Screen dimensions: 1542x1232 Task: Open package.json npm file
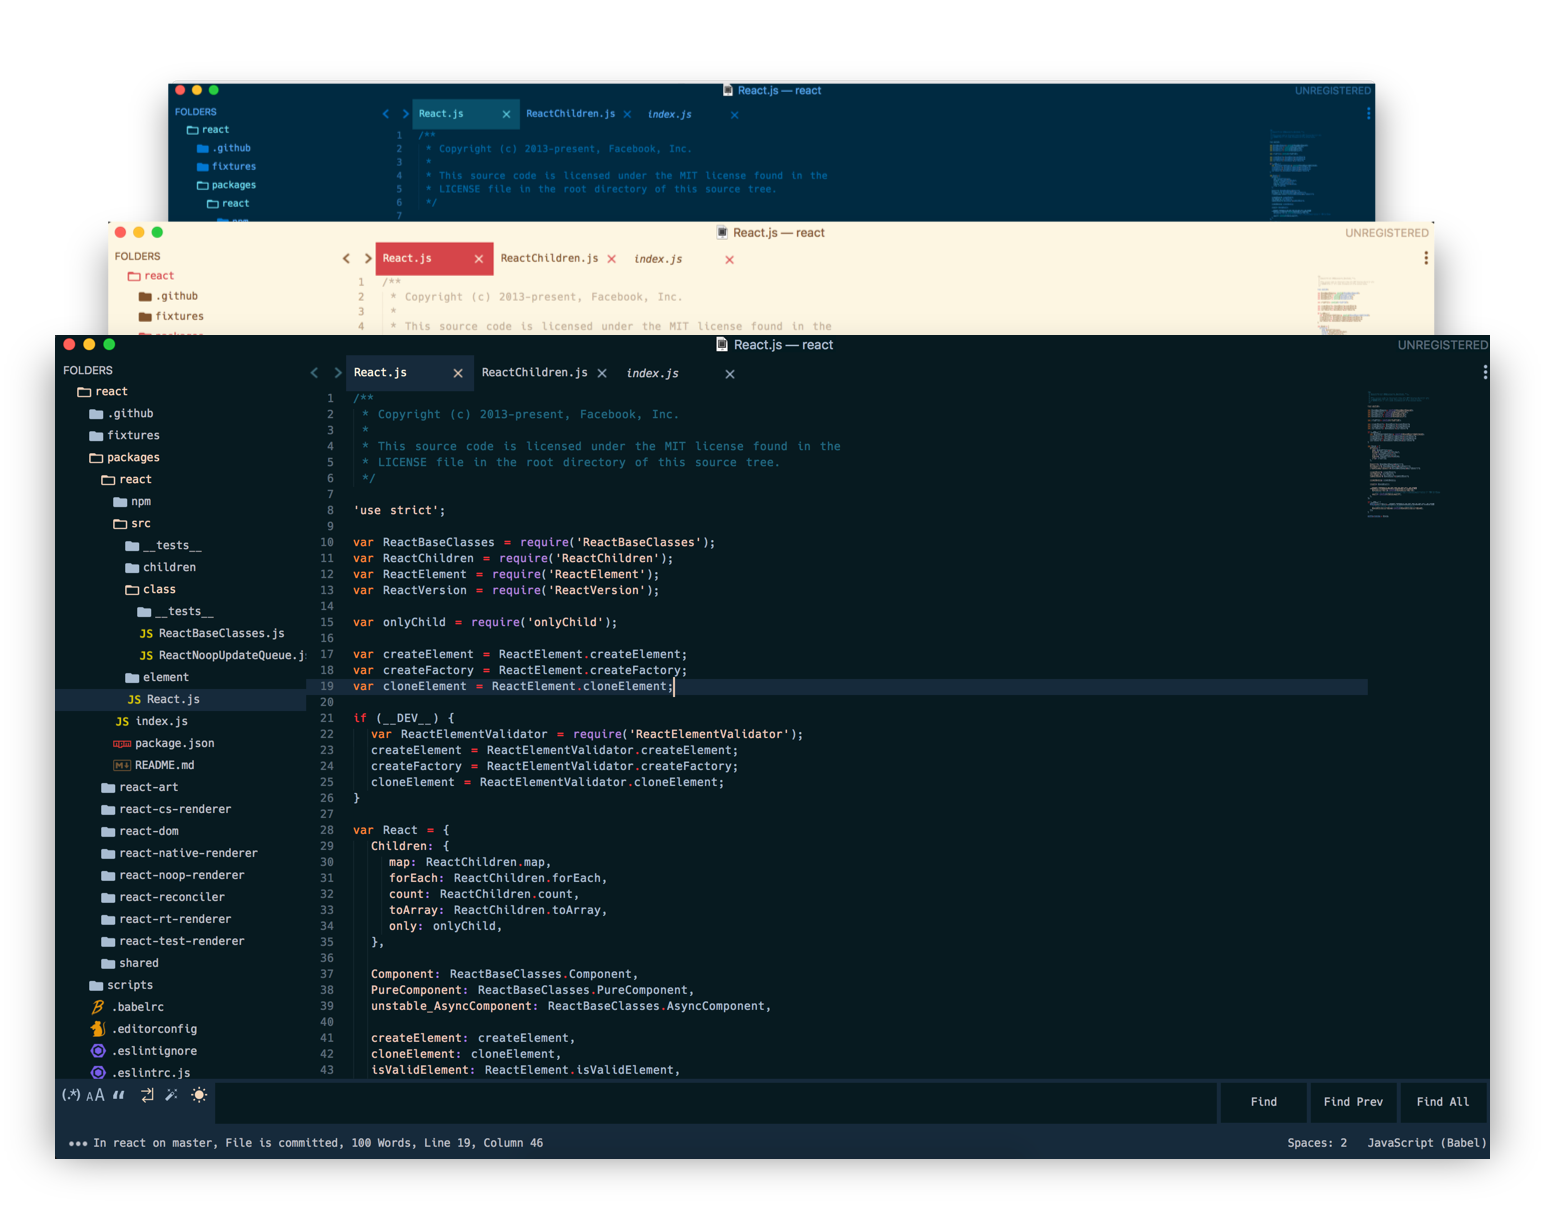point(163,744)
